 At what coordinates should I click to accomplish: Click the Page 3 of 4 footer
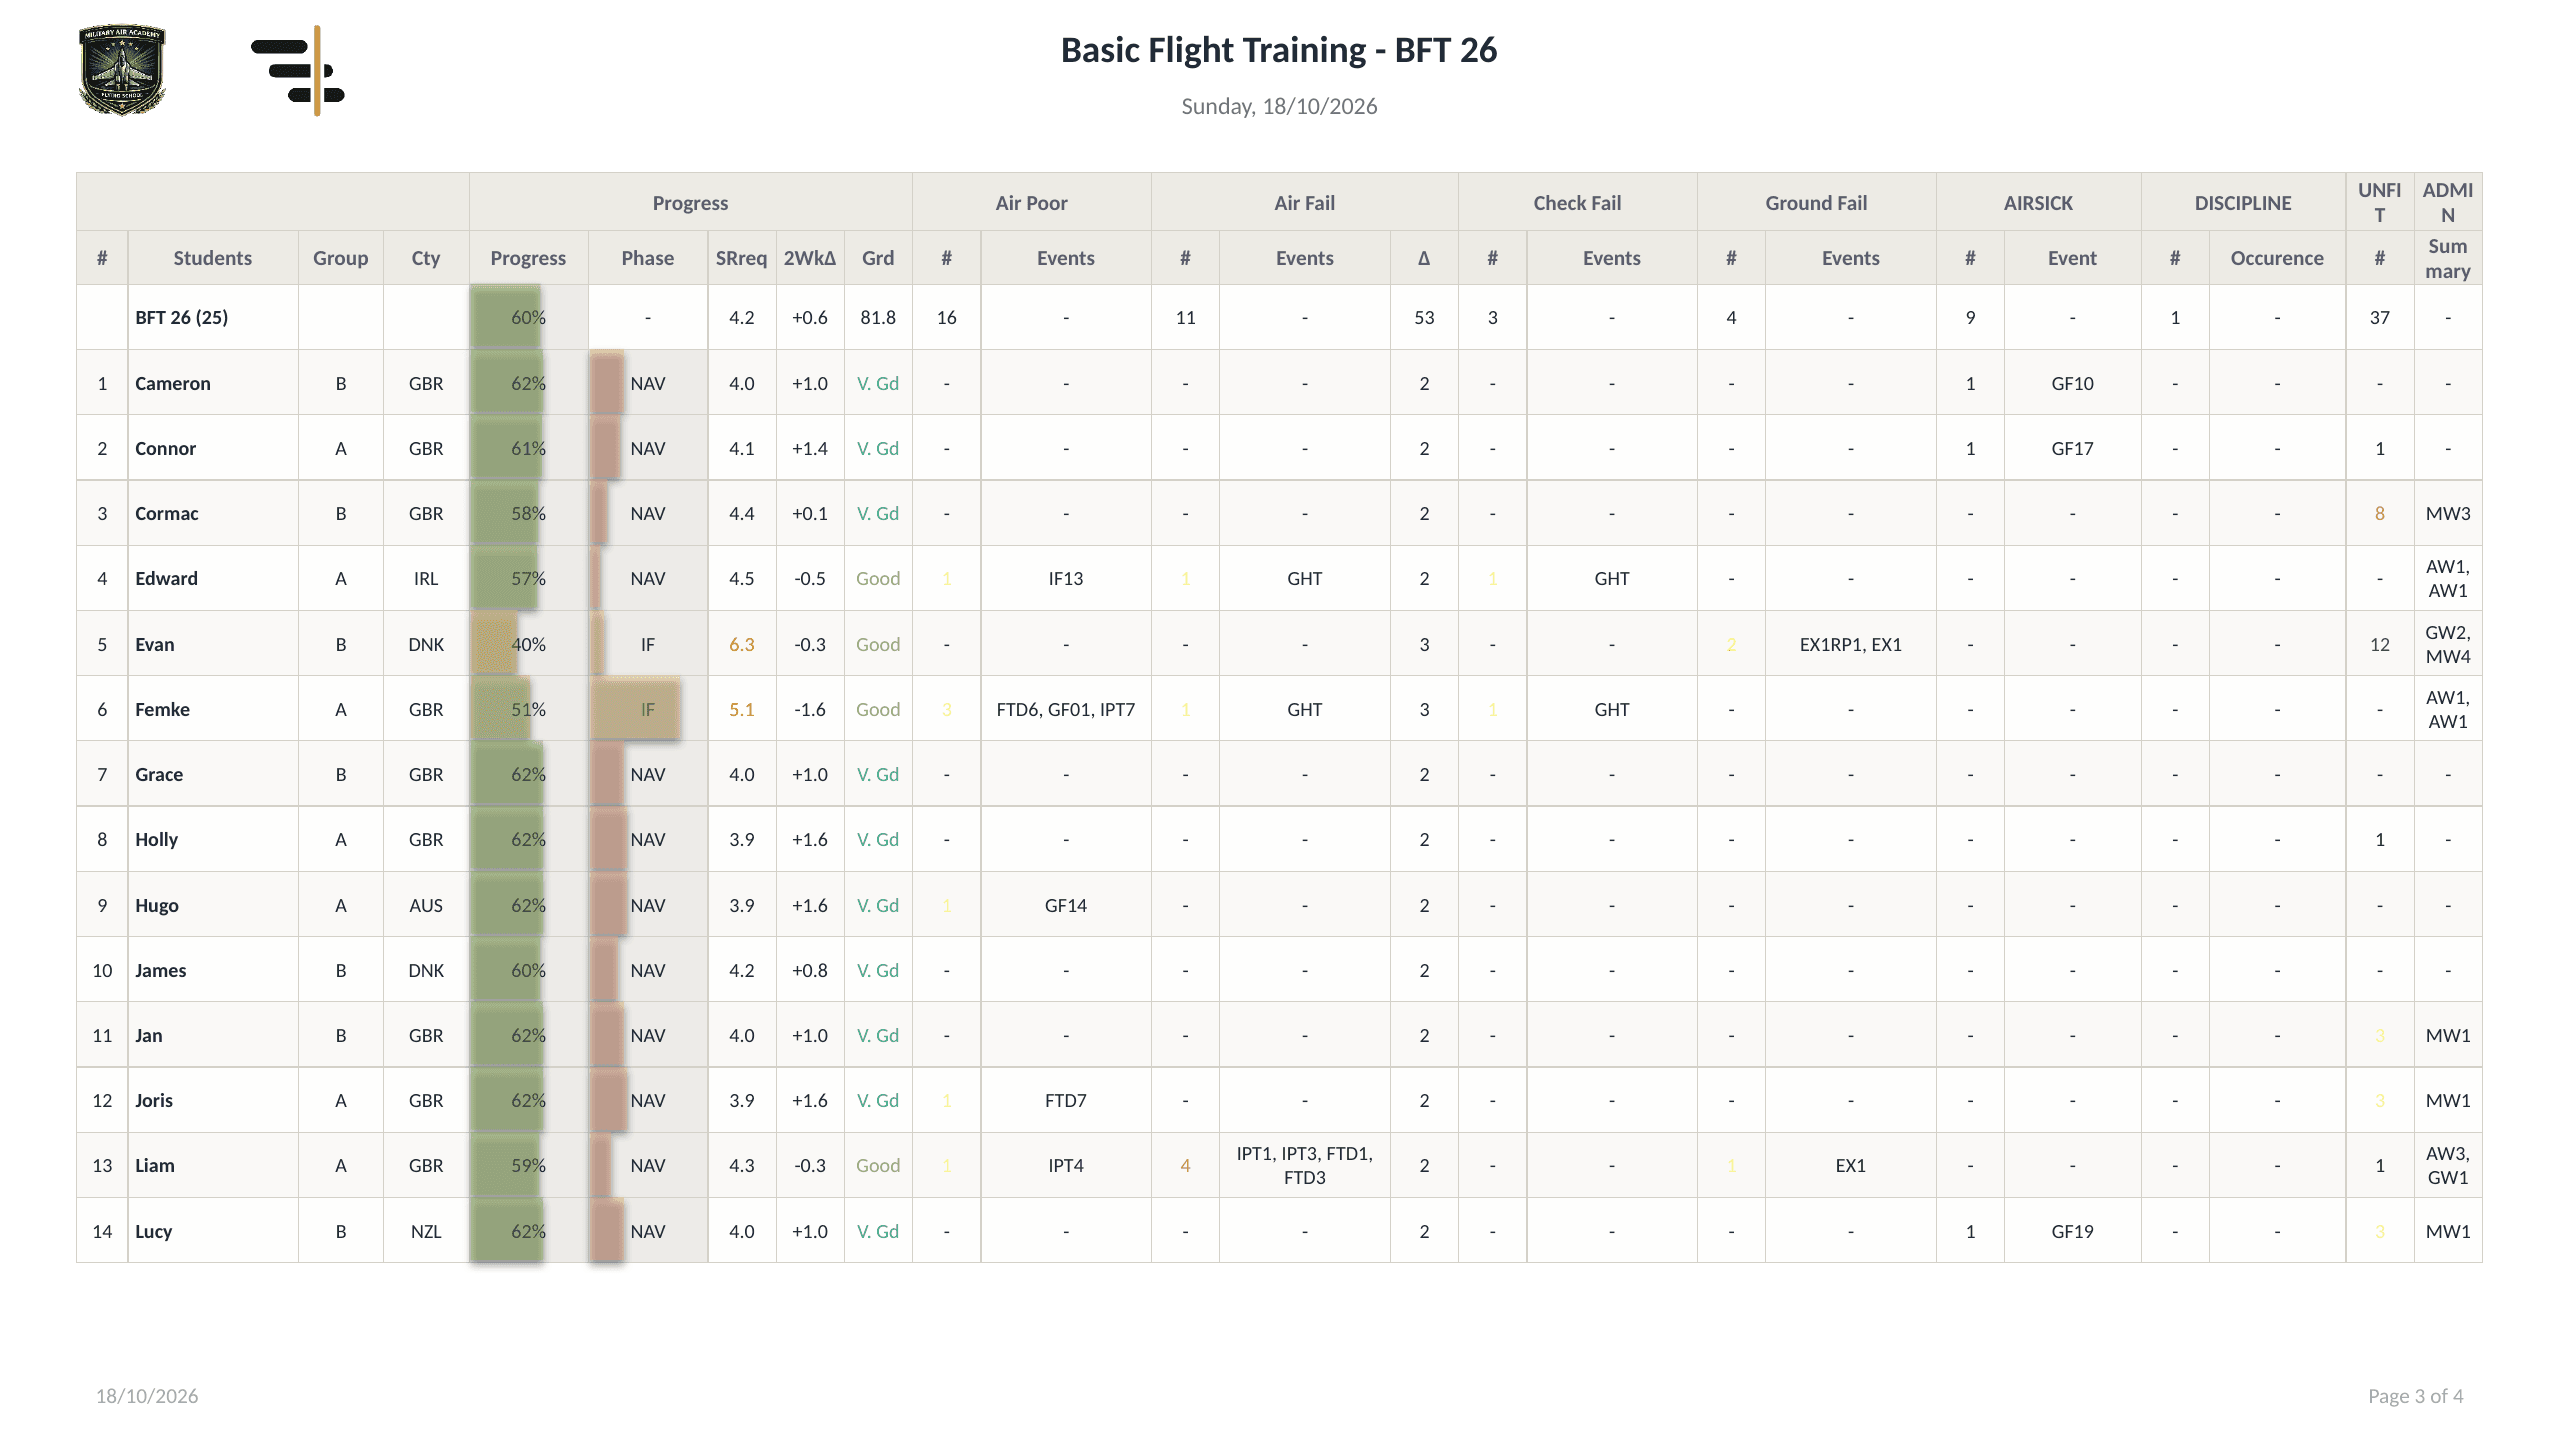point(2415,1395)
